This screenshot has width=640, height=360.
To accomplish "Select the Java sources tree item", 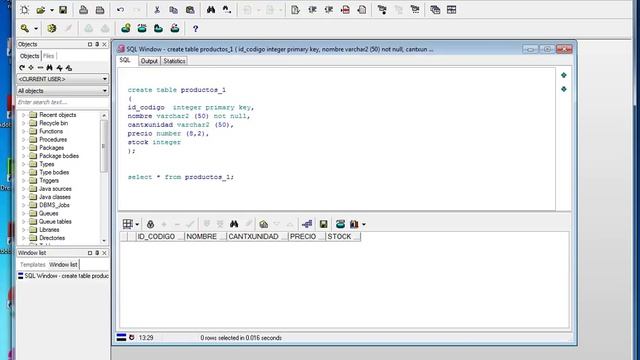I will click(x=55, y=189).
